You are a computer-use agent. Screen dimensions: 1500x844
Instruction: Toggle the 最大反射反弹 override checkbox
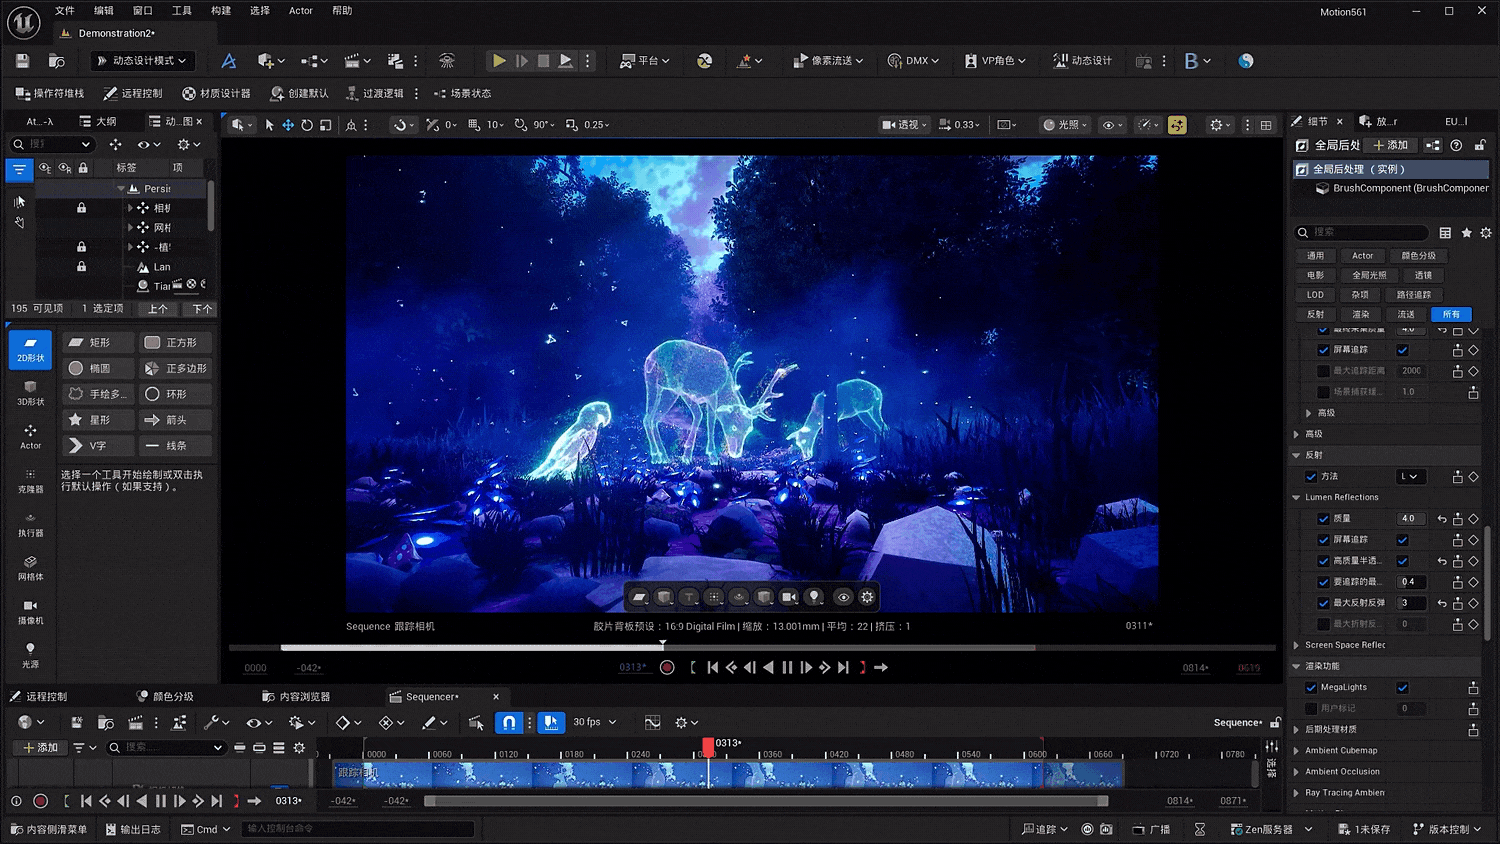(x=1323, y=603)
